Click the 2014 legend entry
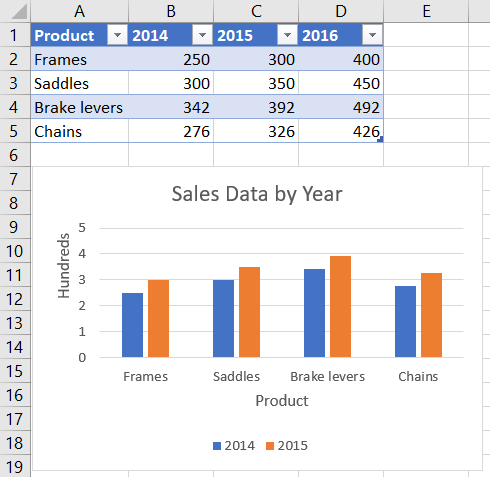The image size is (490, 477). coord(234,446)
